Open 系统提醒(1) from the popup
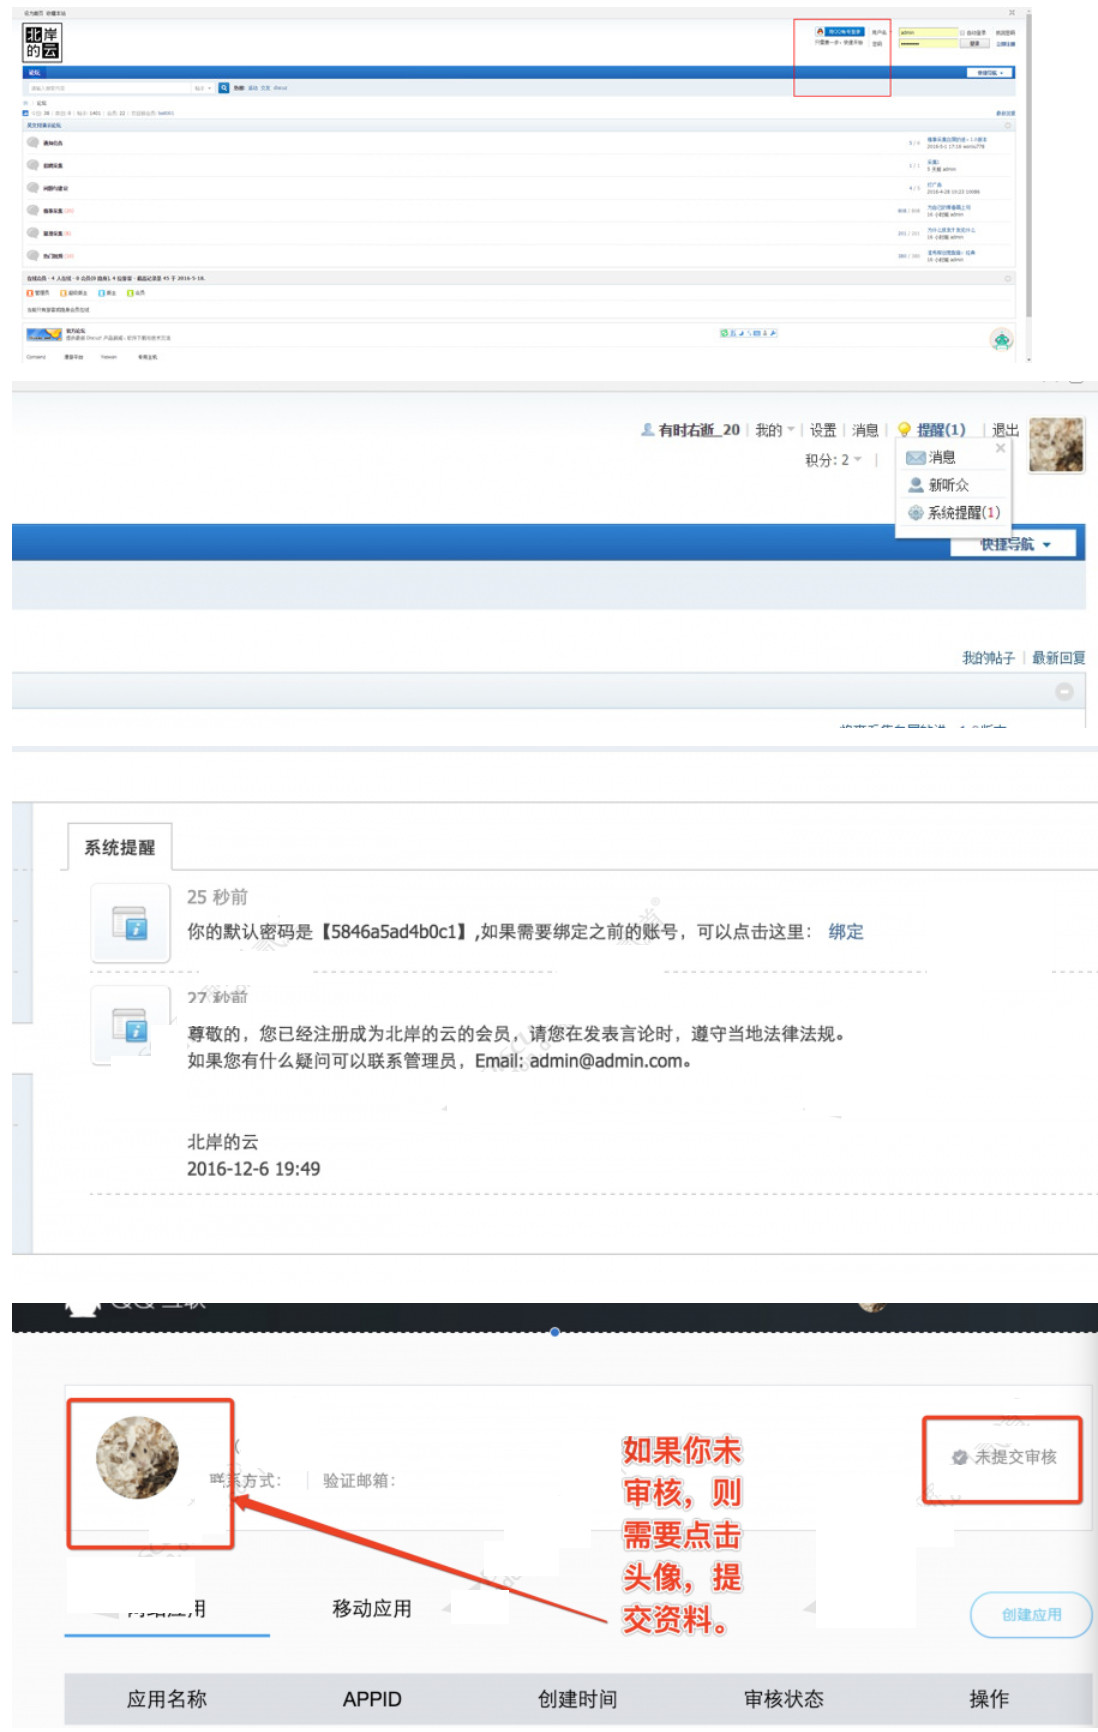1098x1732 pixels. pyautogui.click(x=954, y=513)
